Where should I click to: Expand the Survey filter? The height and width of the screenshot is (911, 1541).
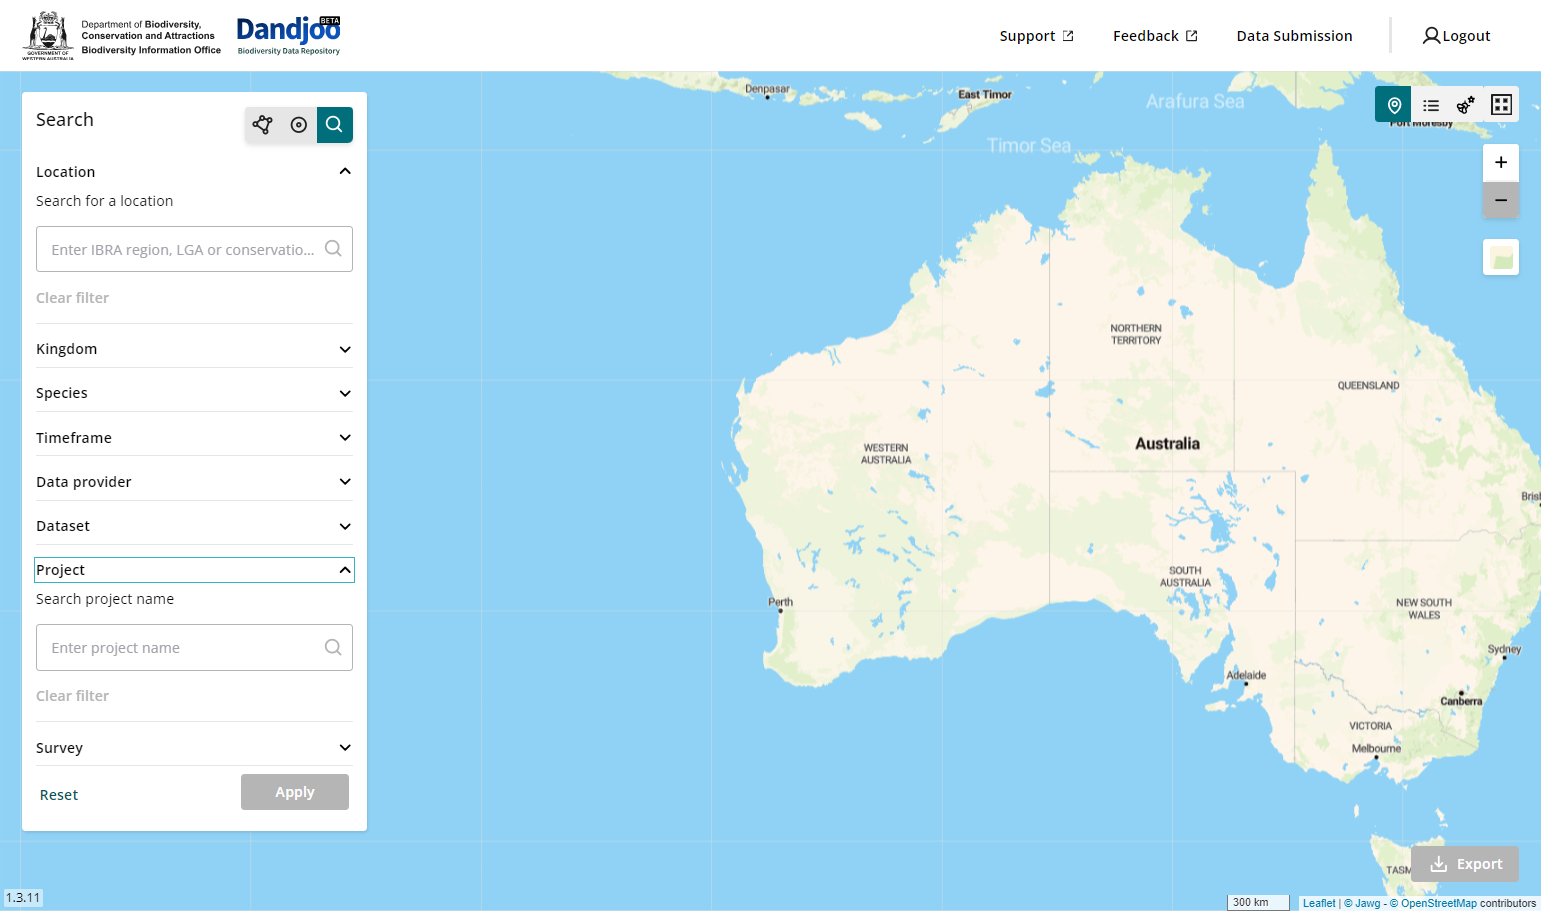coord(194,748)
